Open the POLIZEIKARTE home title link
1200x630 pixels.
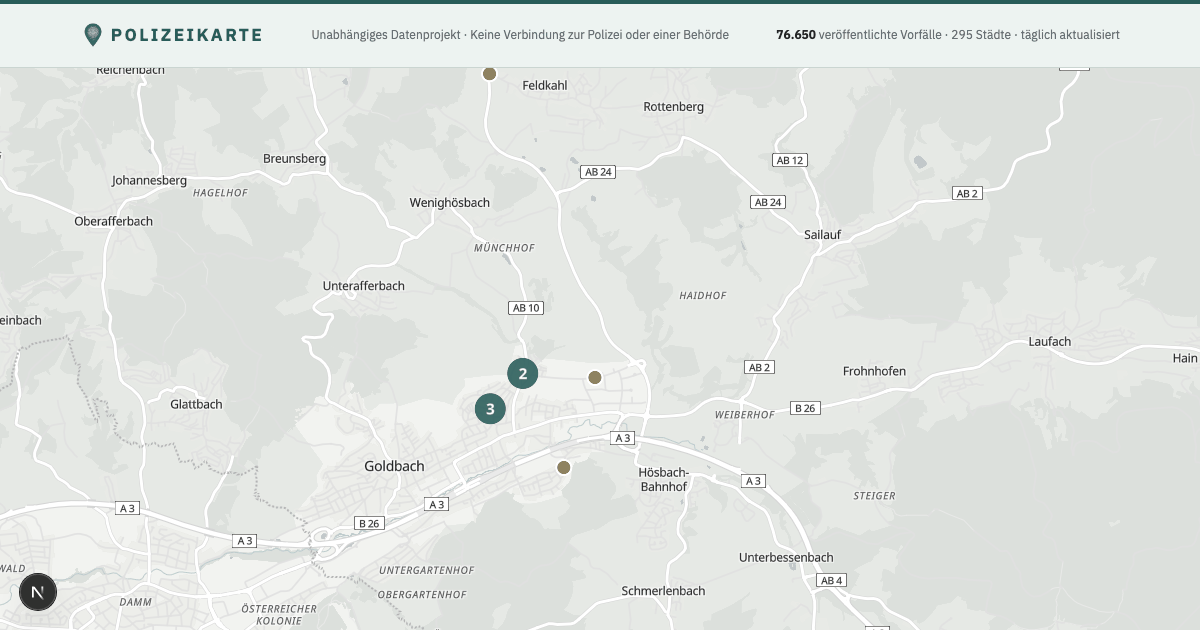click(x=186, y=35)
